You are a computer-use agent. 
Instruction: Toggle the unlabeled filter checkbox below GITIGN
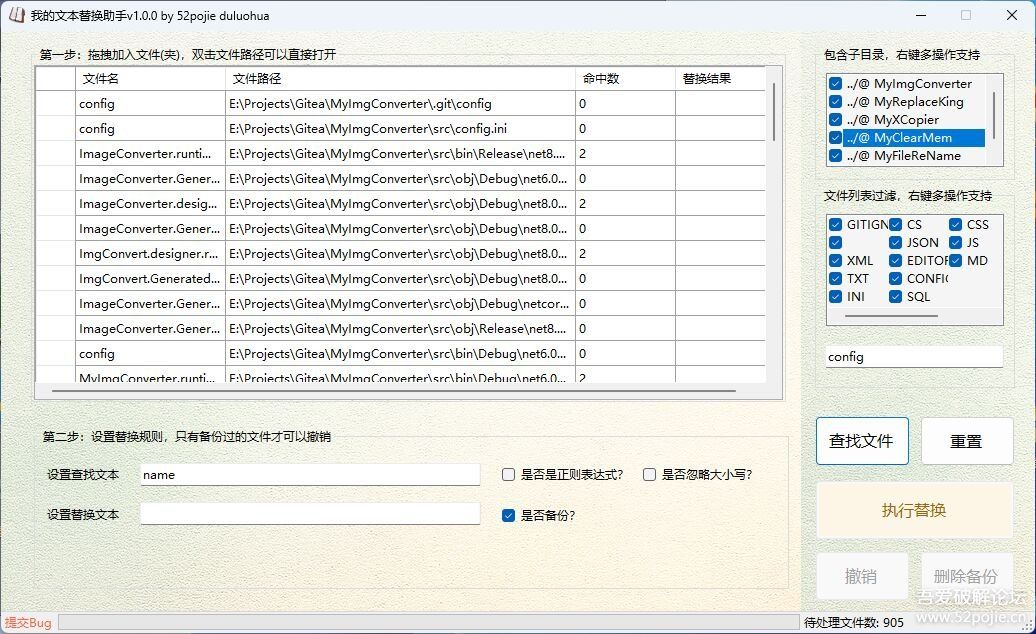[835, 242]
